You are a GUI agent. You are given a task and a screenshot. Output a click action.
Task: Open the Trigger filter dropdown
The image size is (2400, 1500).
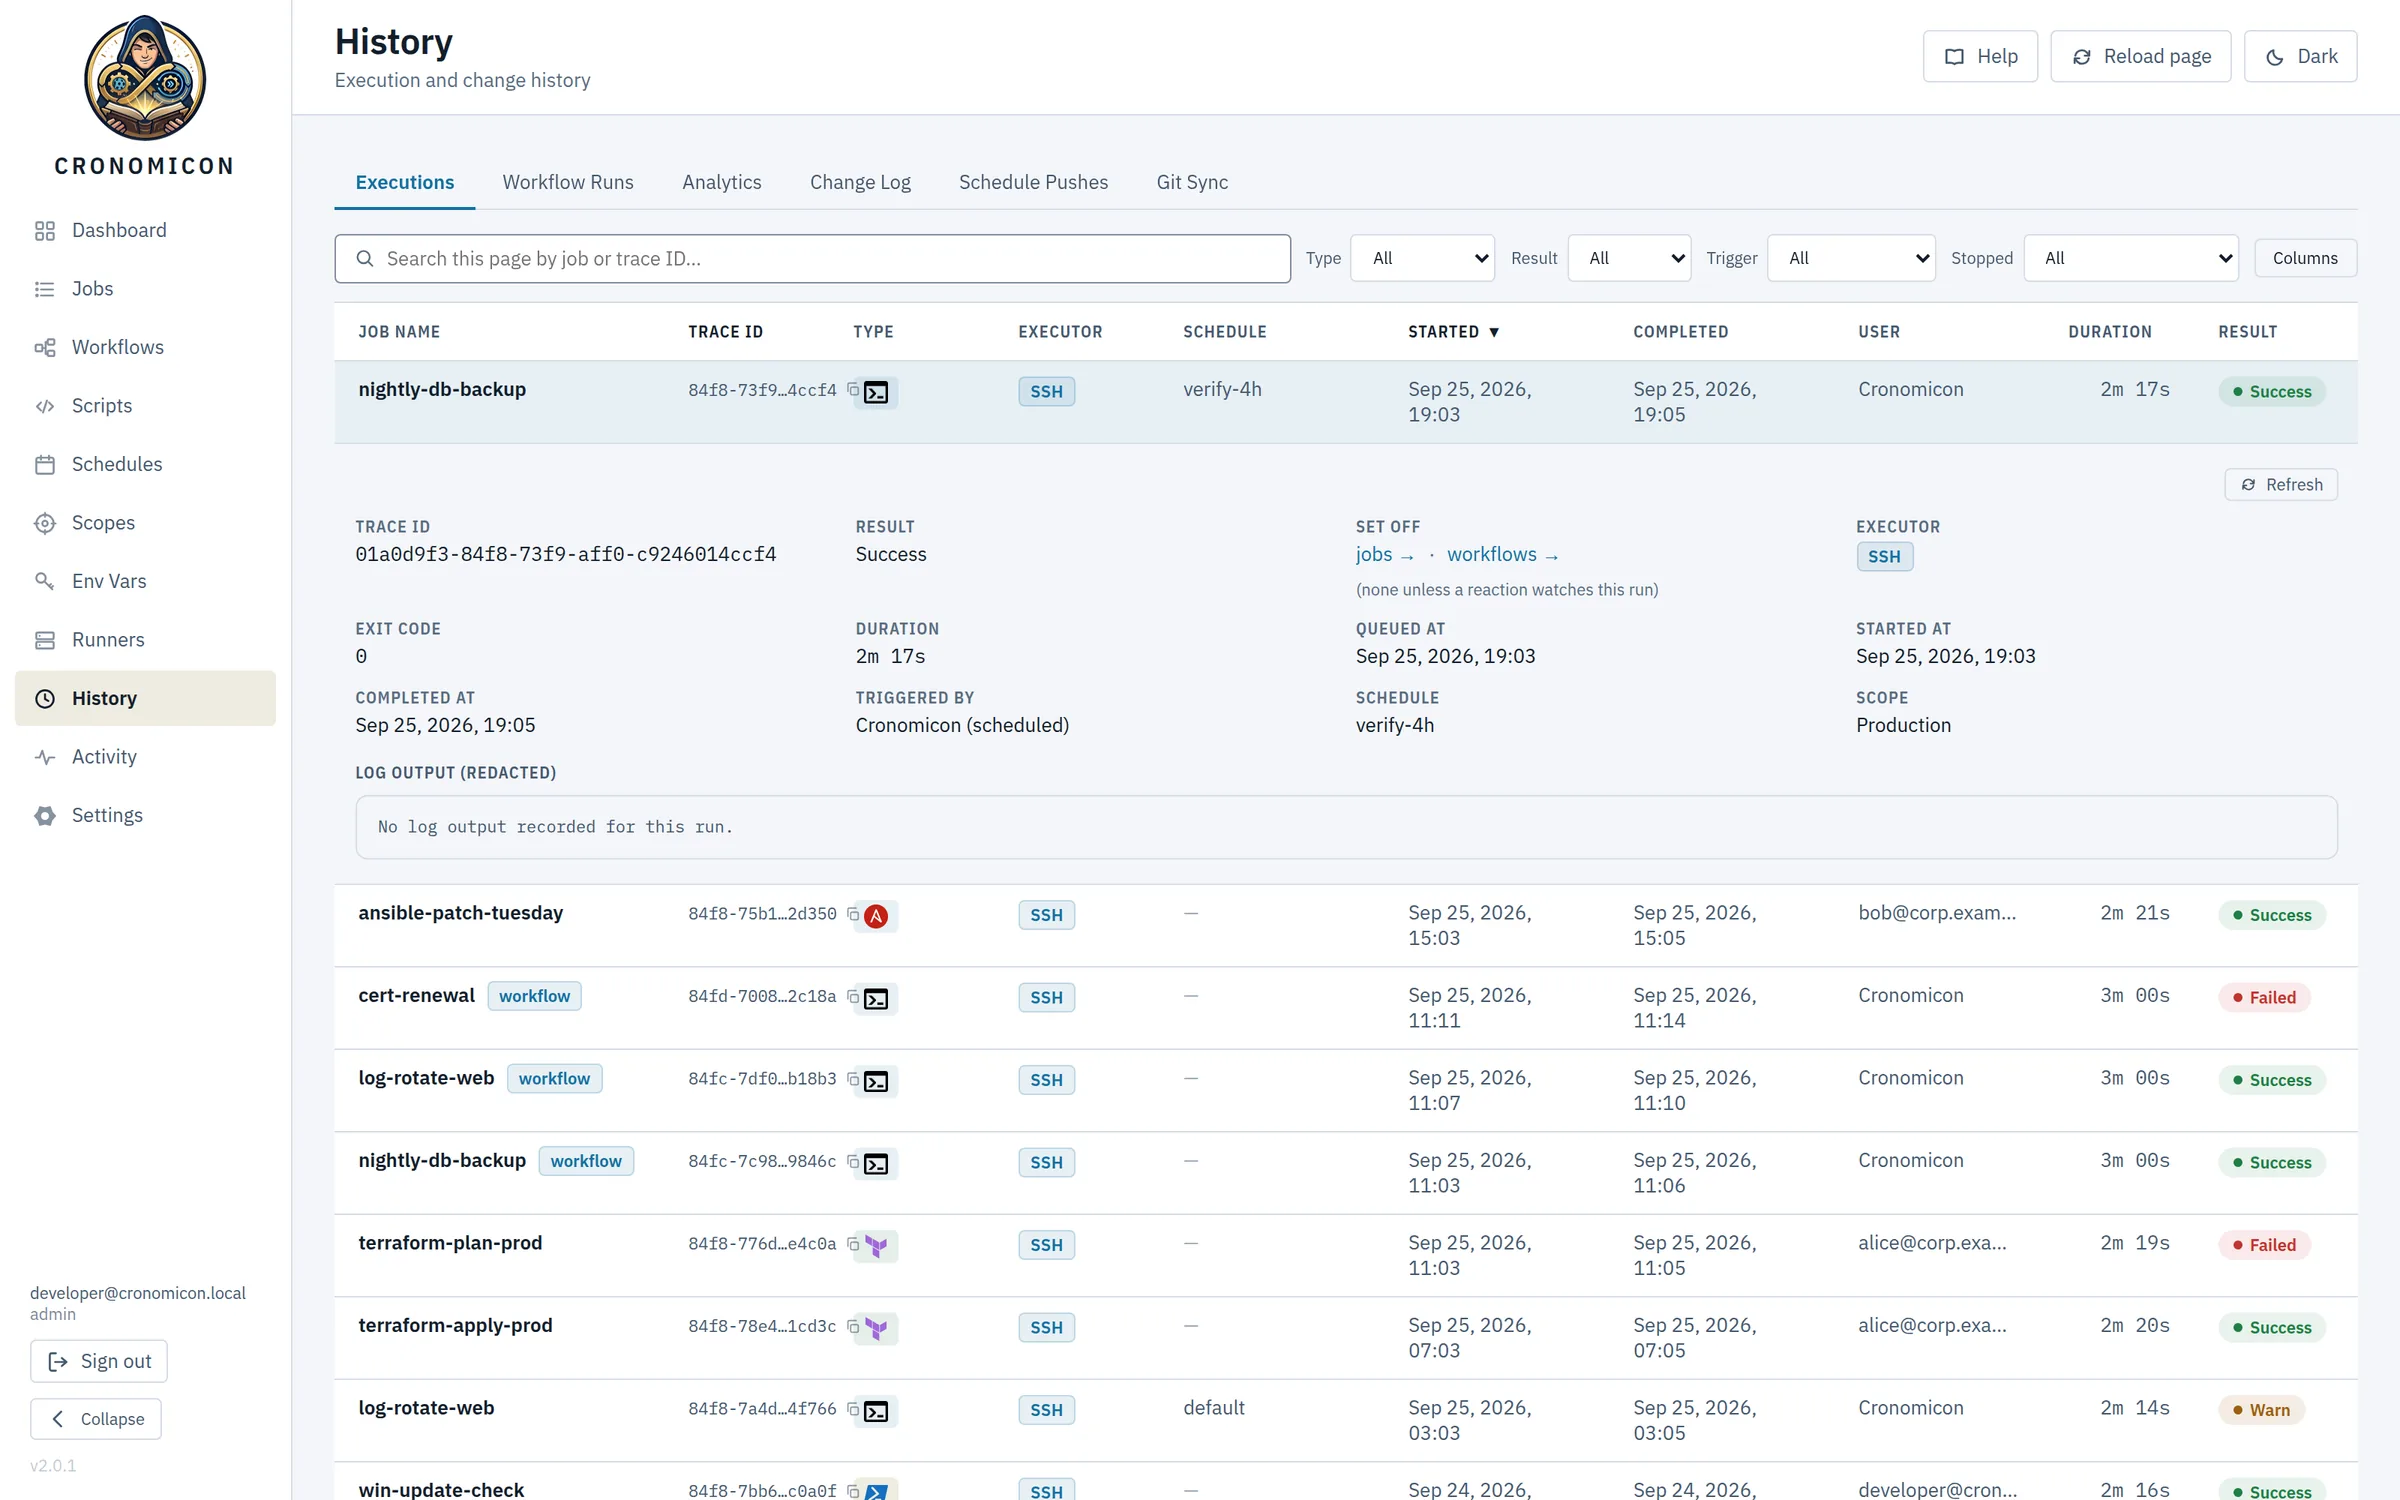coord(1851,258)
